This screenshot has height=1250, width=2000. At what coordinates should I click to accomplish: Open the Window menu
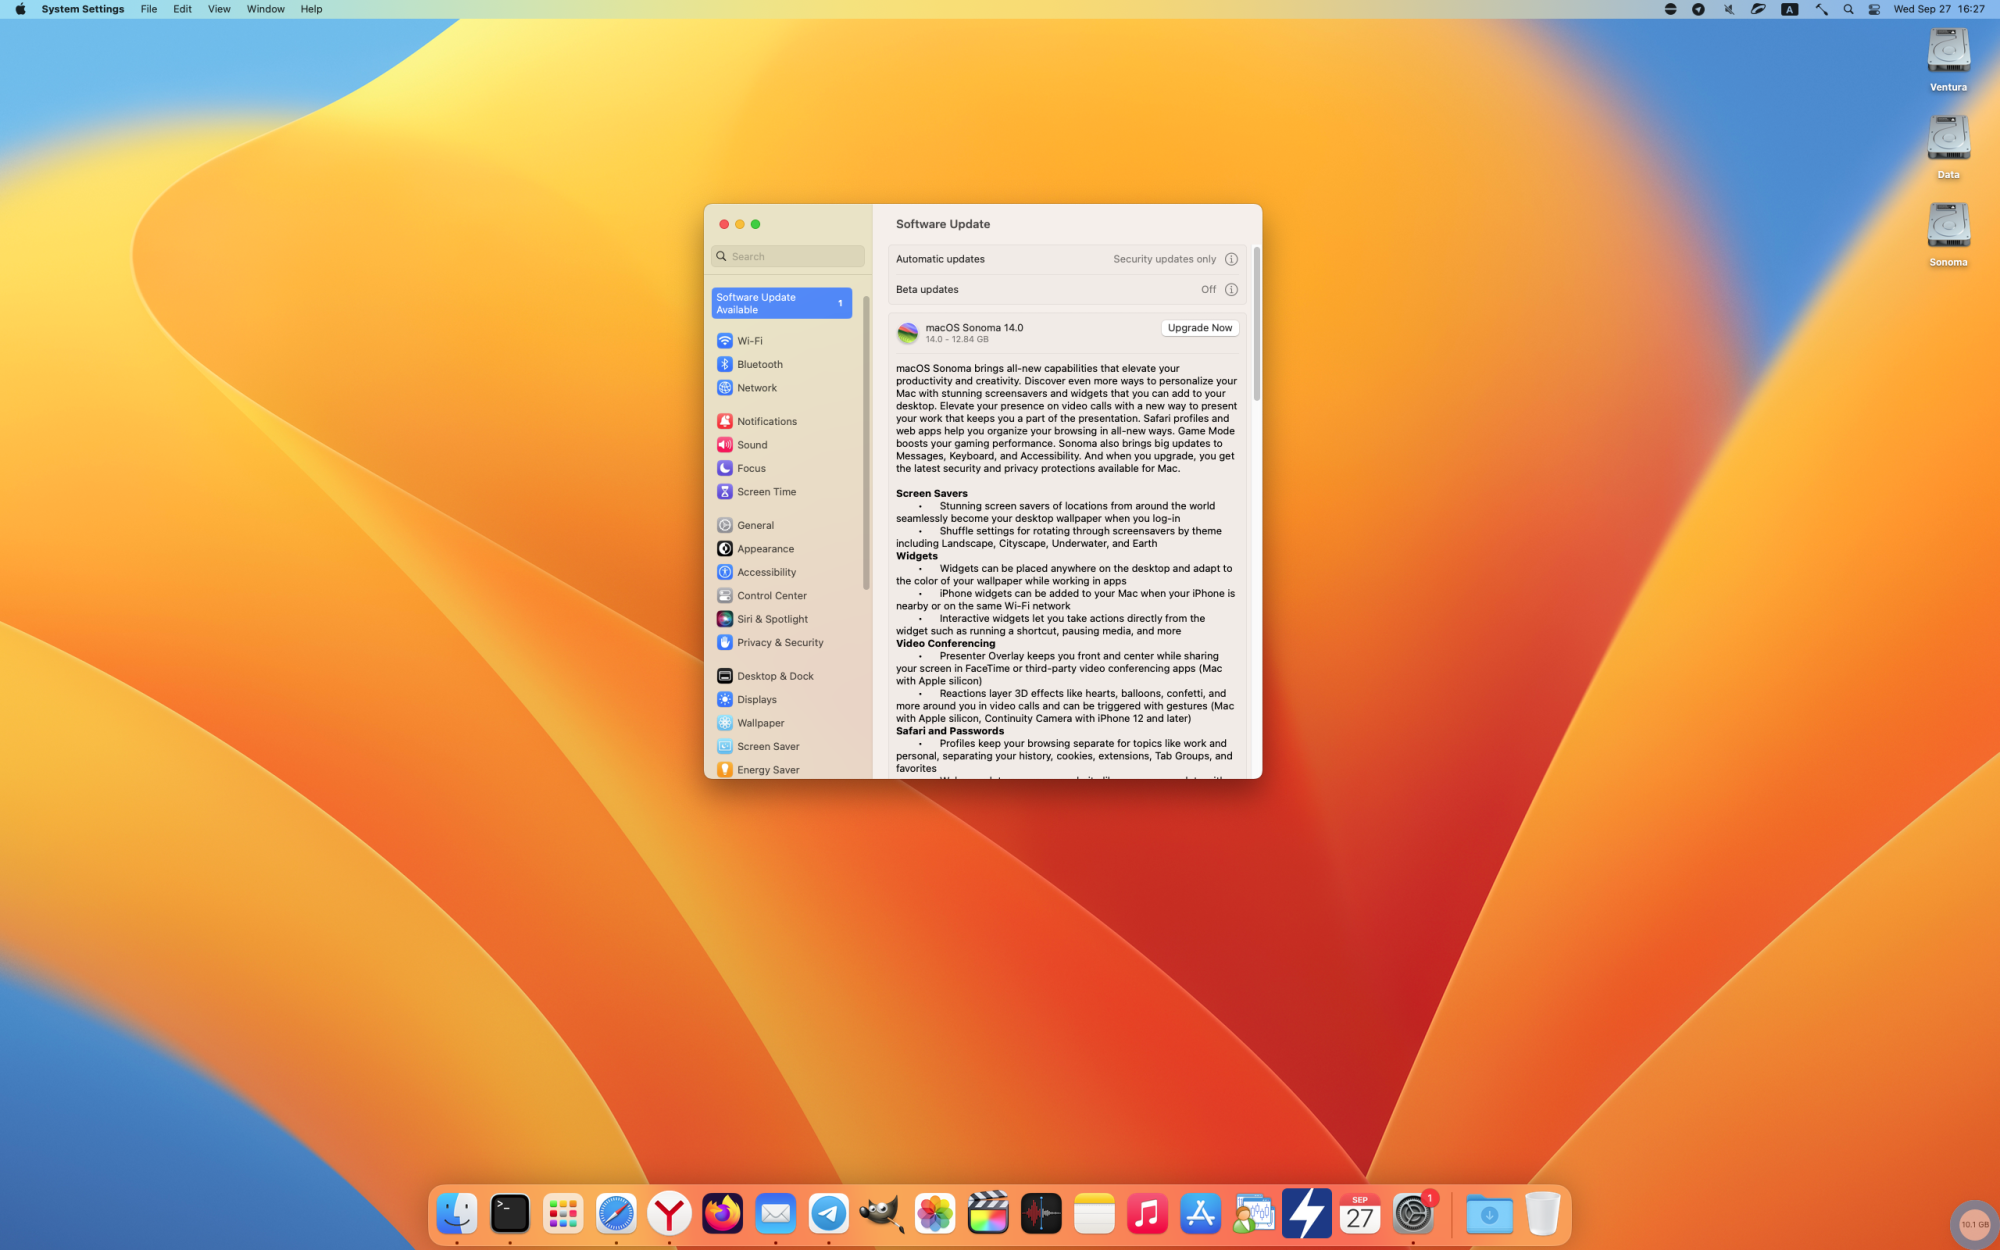coord(266,9)
